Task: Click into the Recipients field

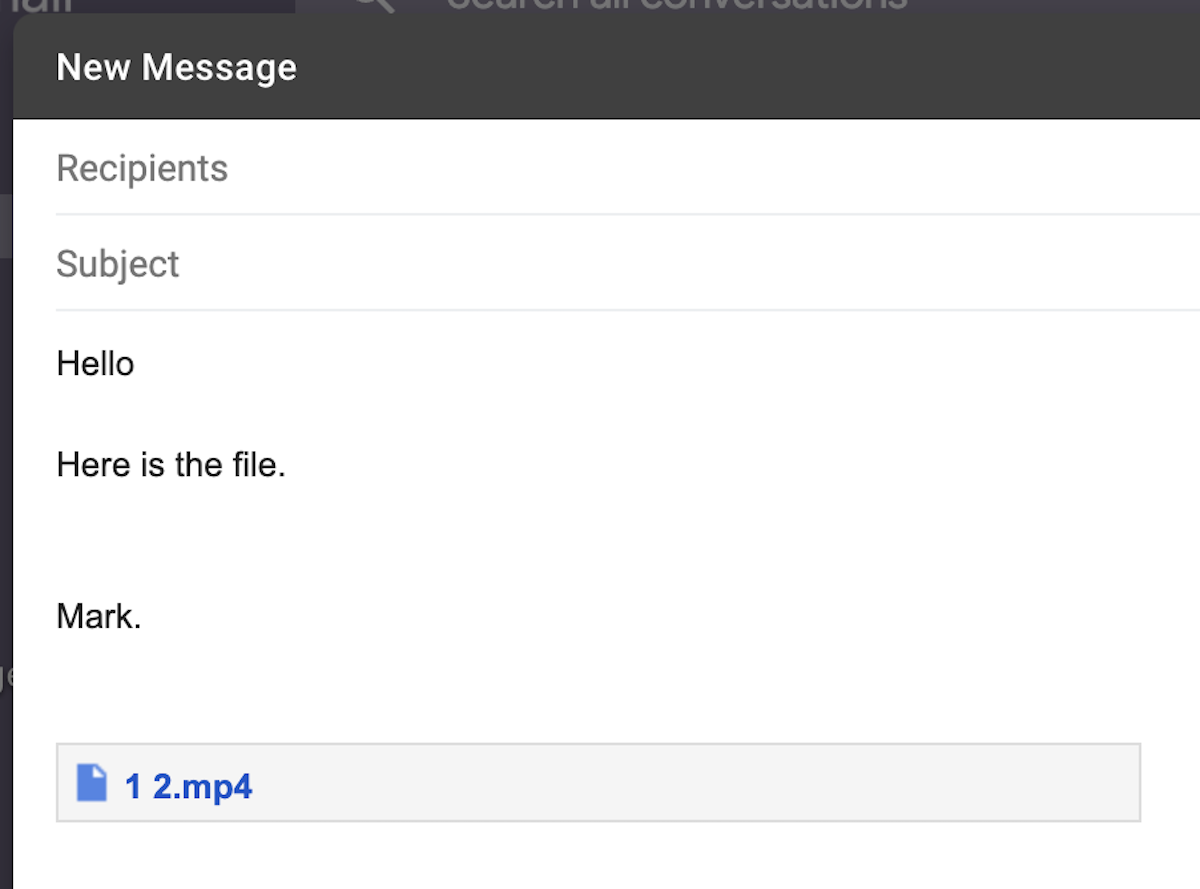Action: (x=600, y=168)
